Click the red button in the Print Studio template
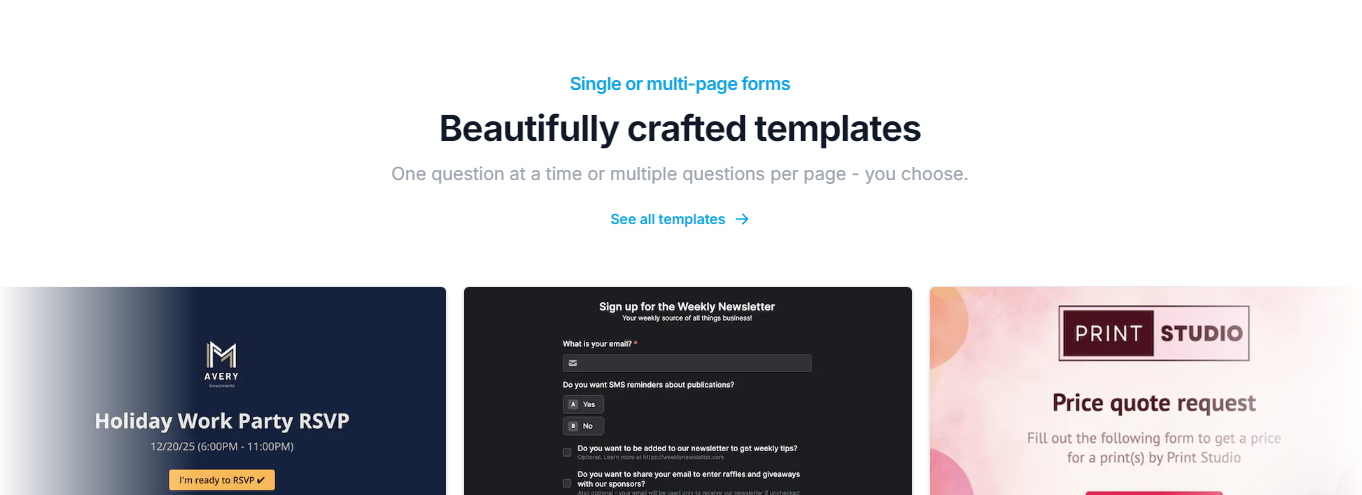Screen dimensions: 1362x495 1154,492
